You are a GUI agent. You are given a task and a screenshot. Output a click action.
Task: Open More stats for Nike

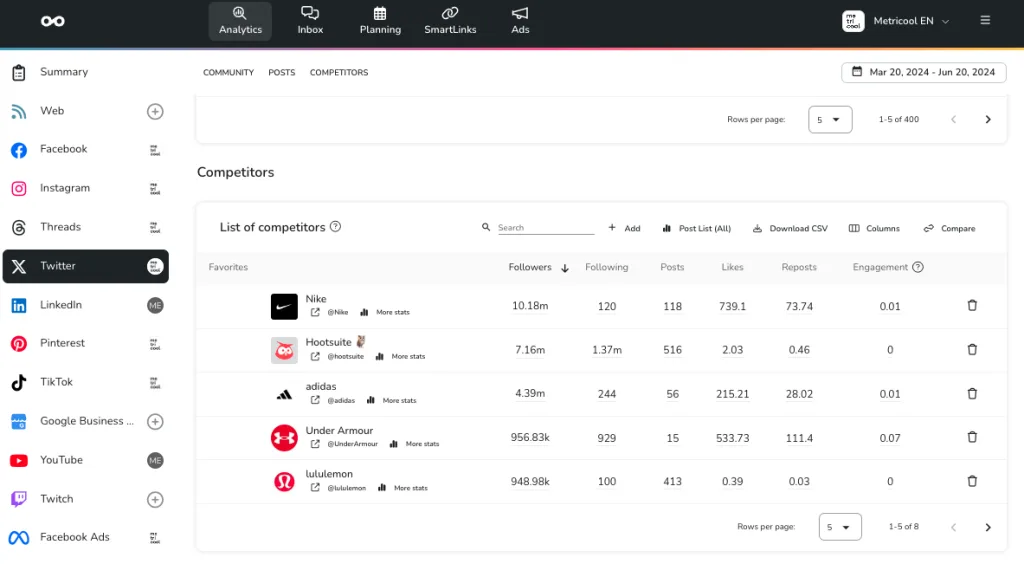[385, 312]
